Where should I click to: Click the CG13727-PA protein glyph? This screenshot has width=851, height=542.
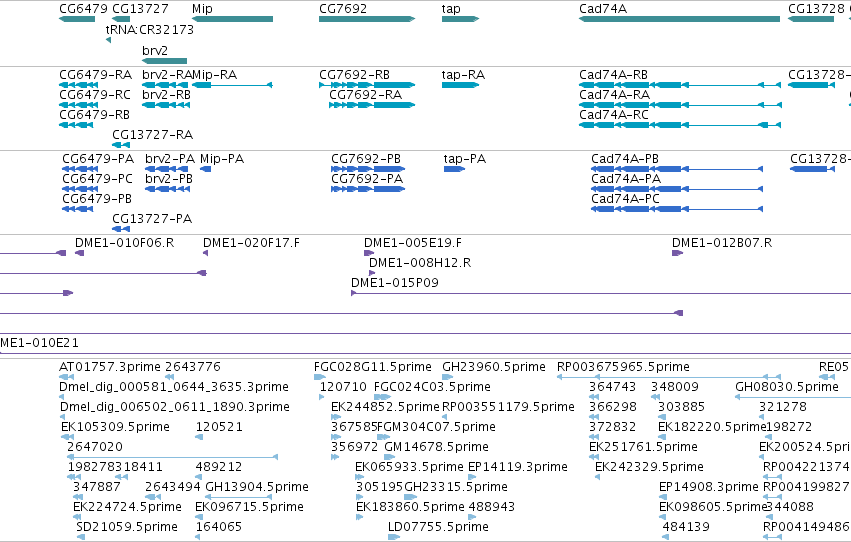coord(121,229)
